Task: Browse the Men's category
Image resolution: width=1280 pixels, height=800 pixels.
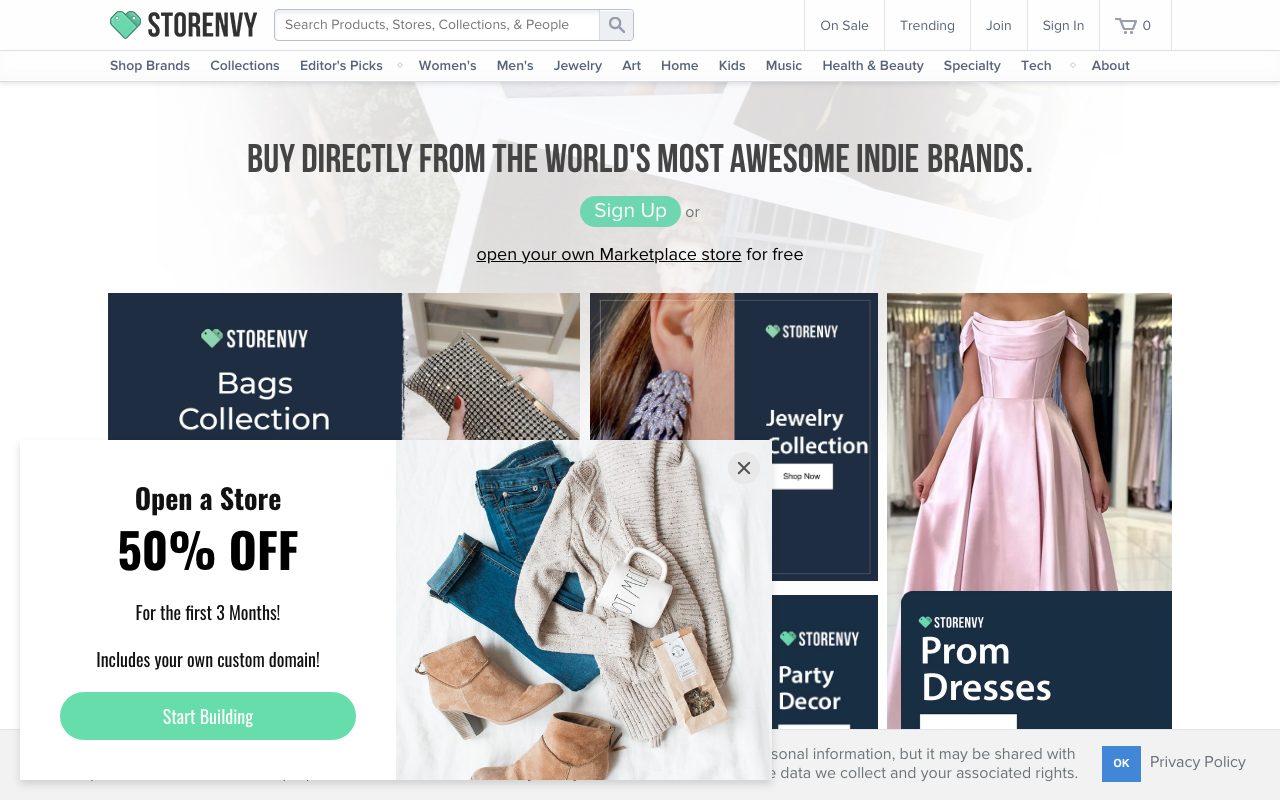Action: (515, 65)
